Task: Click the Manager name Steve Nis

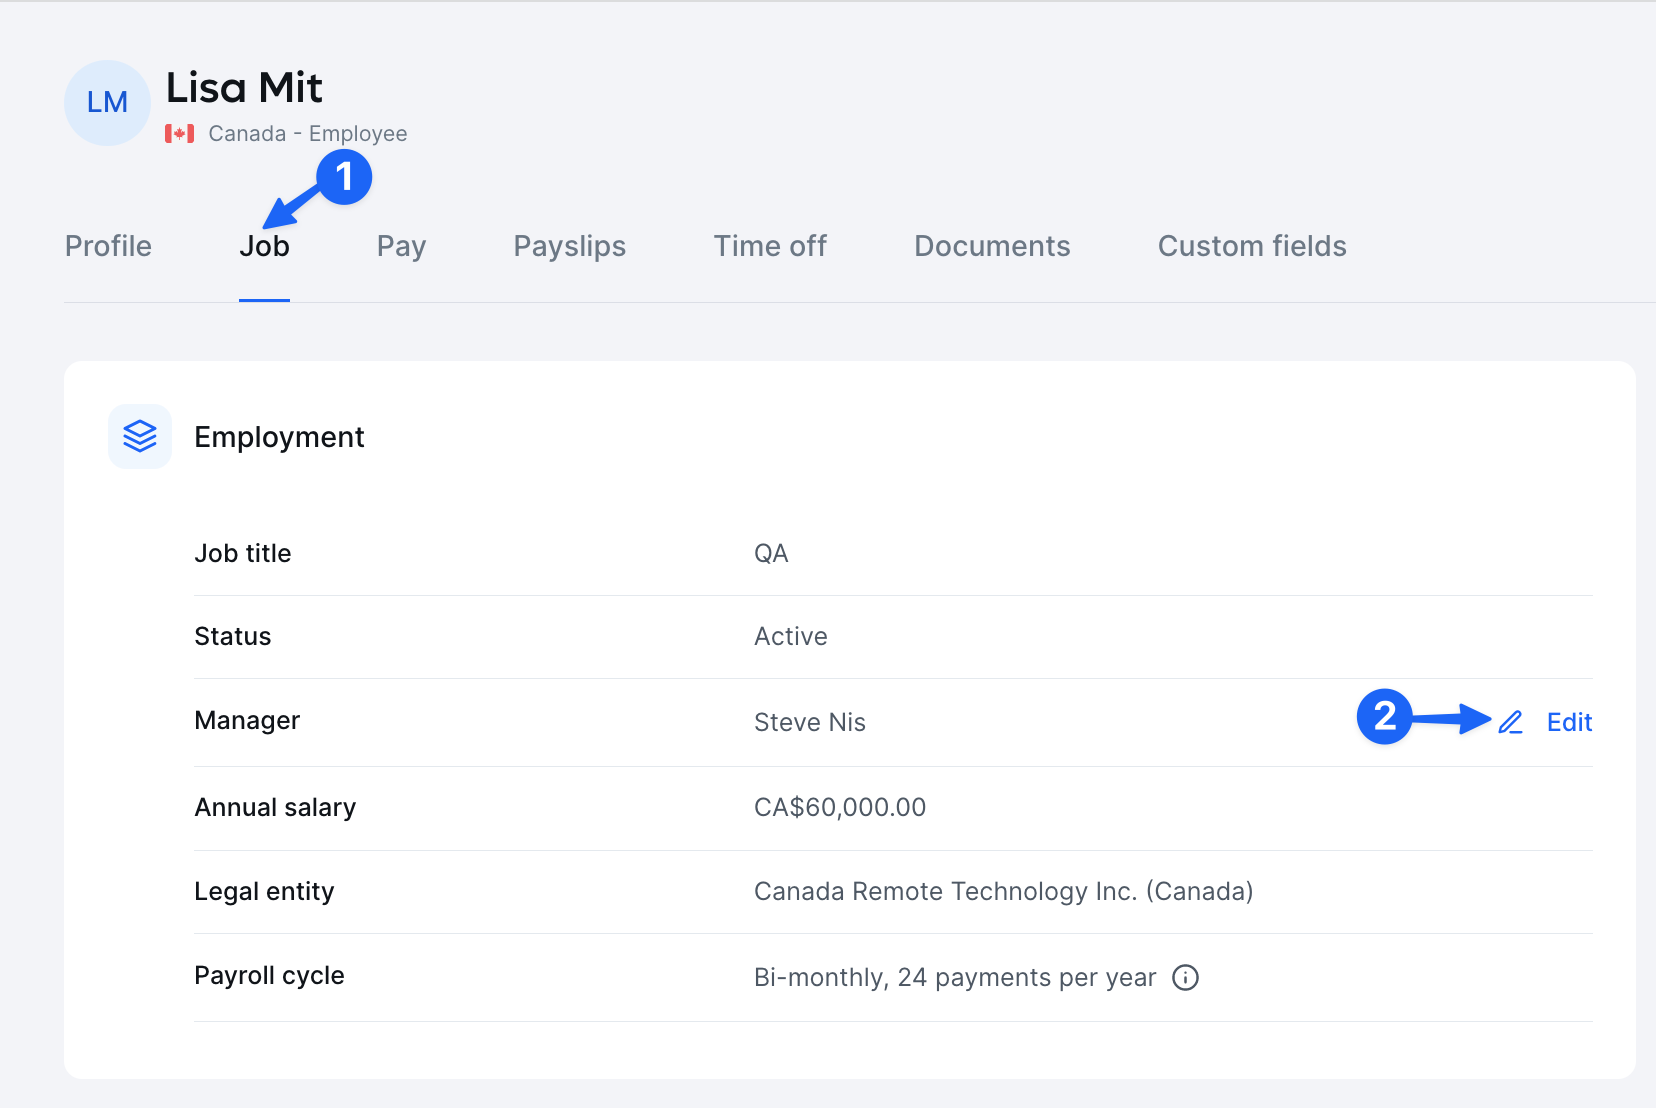Action: (x=810, y=722)
